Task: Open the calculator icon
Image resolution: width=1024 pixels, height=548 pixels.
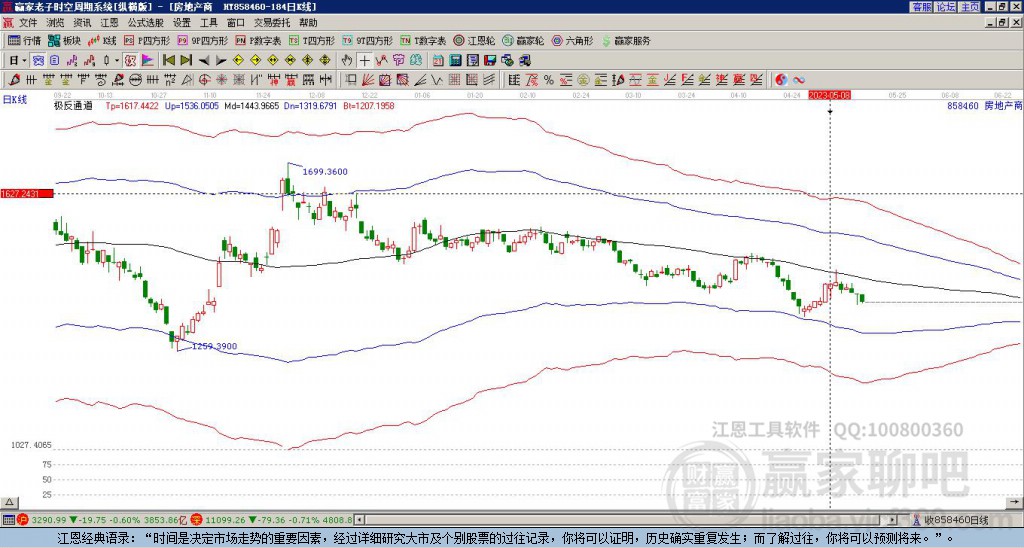Action: [x=455, y=61]
